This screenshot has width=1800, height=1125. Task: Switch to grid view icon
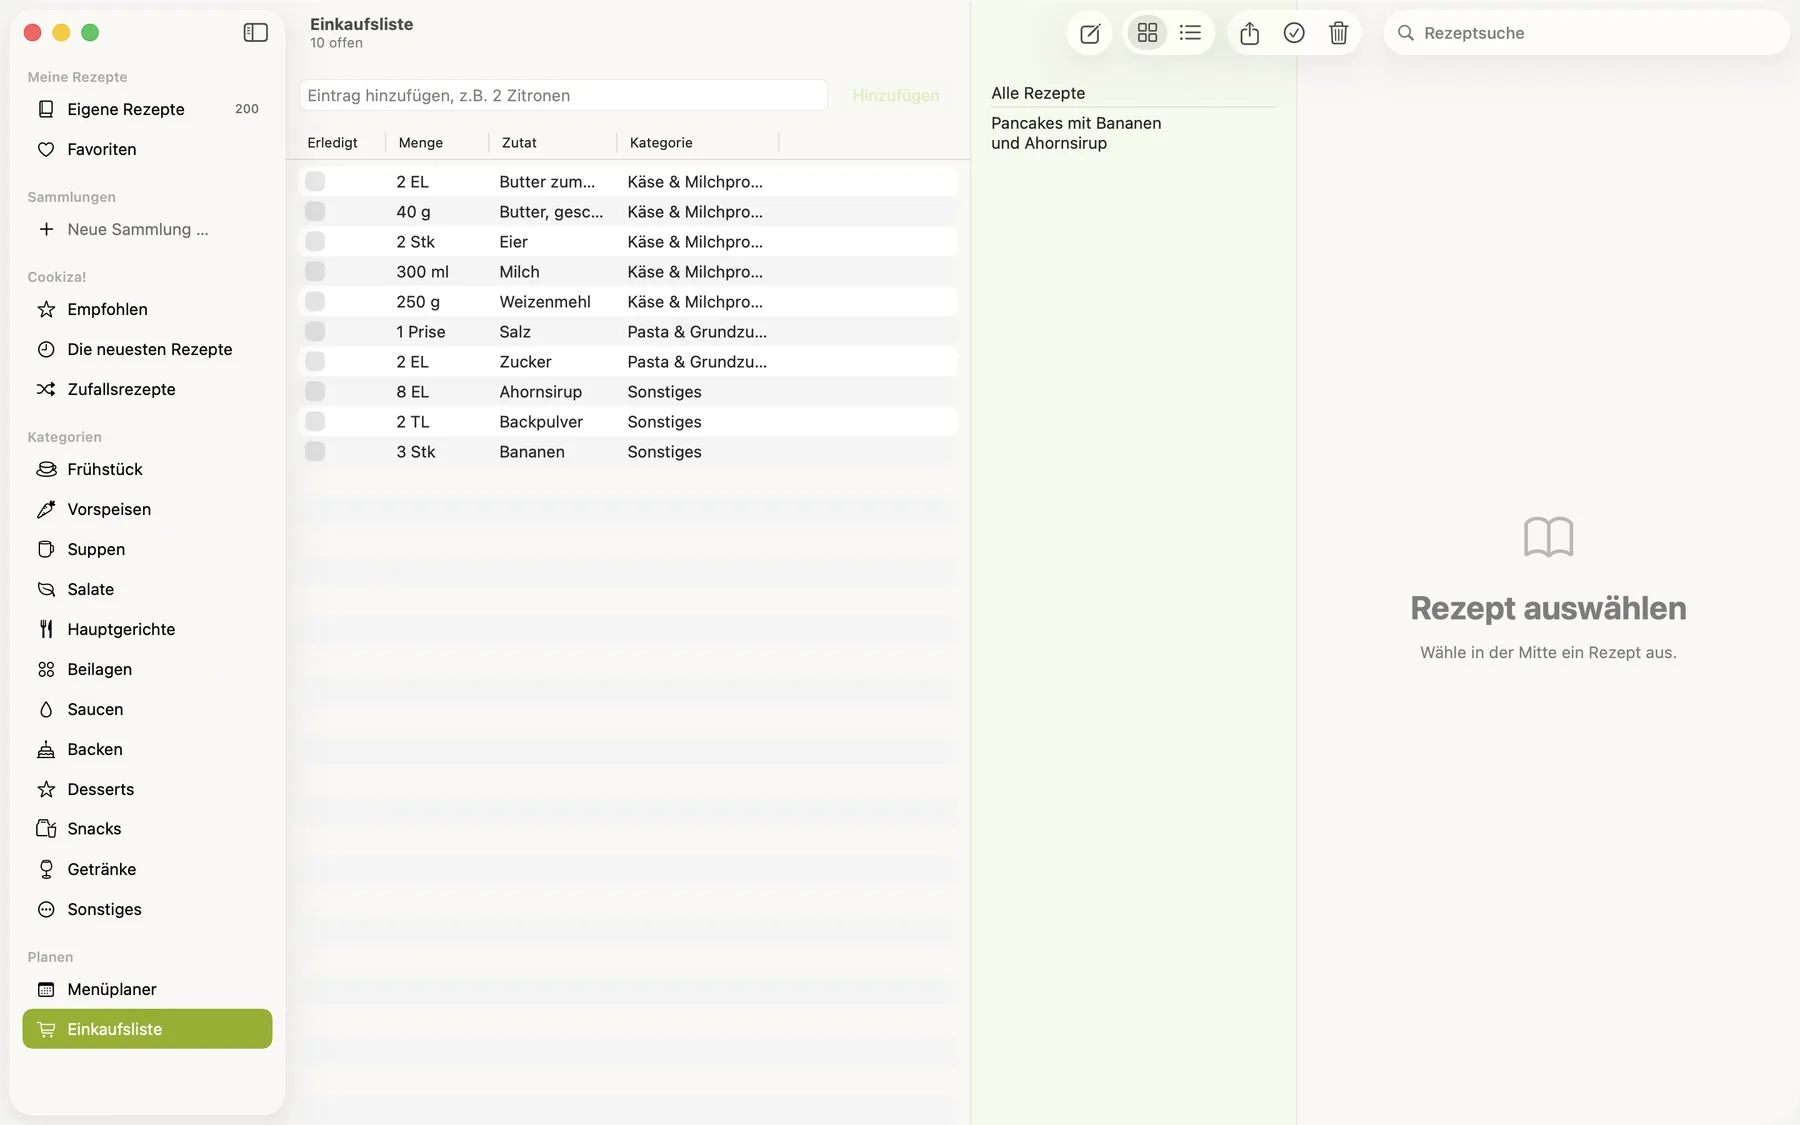pos(1147,33)
